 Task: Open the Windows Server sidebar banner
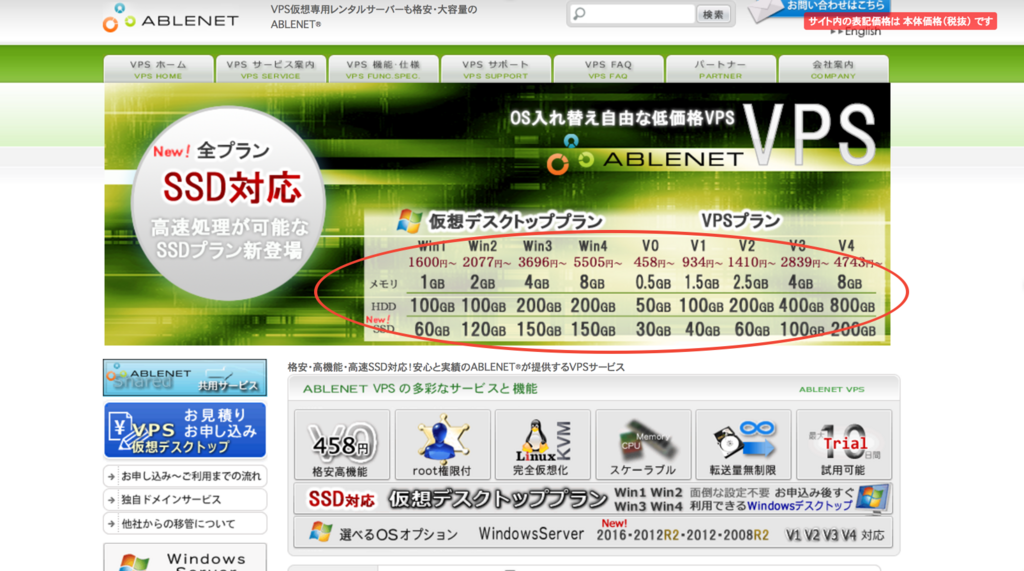tap(185, 557)
